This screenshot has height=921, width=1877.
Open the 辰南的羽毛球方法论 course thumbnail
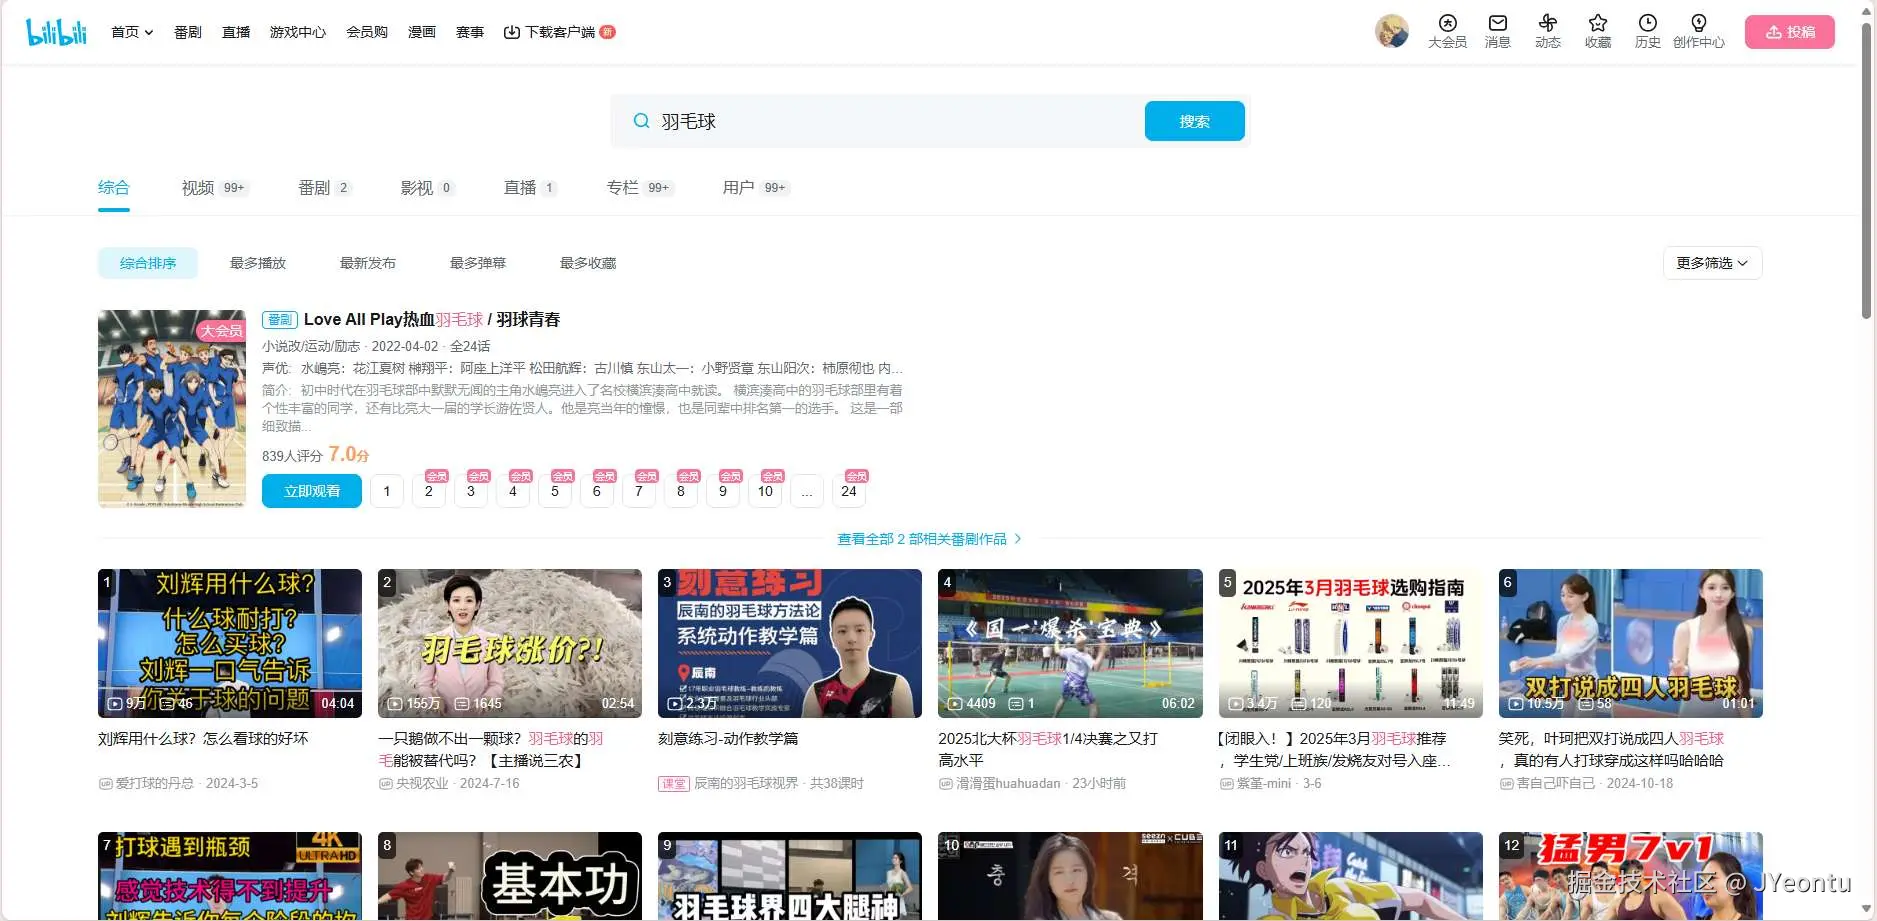click(x=790, y=643)
